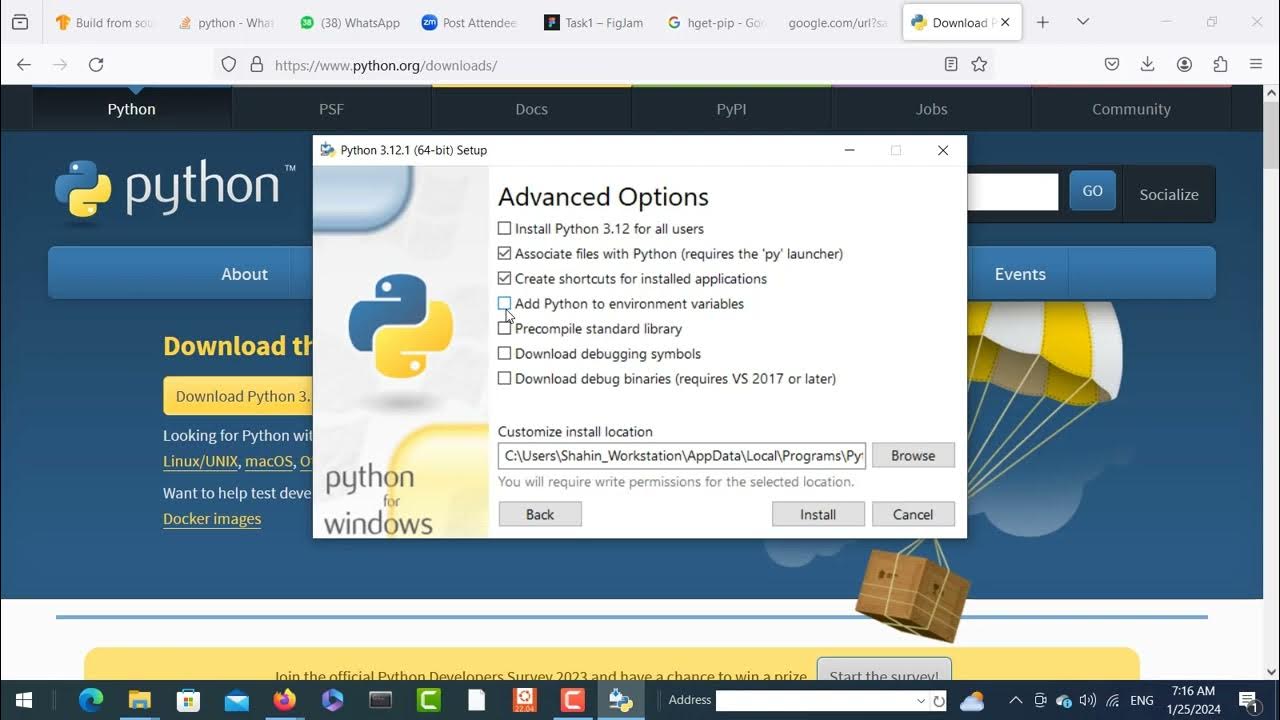
Task: Launch Microsoft Edge from the taskbar
Action: pyautogui.click(x=91, y=700)
